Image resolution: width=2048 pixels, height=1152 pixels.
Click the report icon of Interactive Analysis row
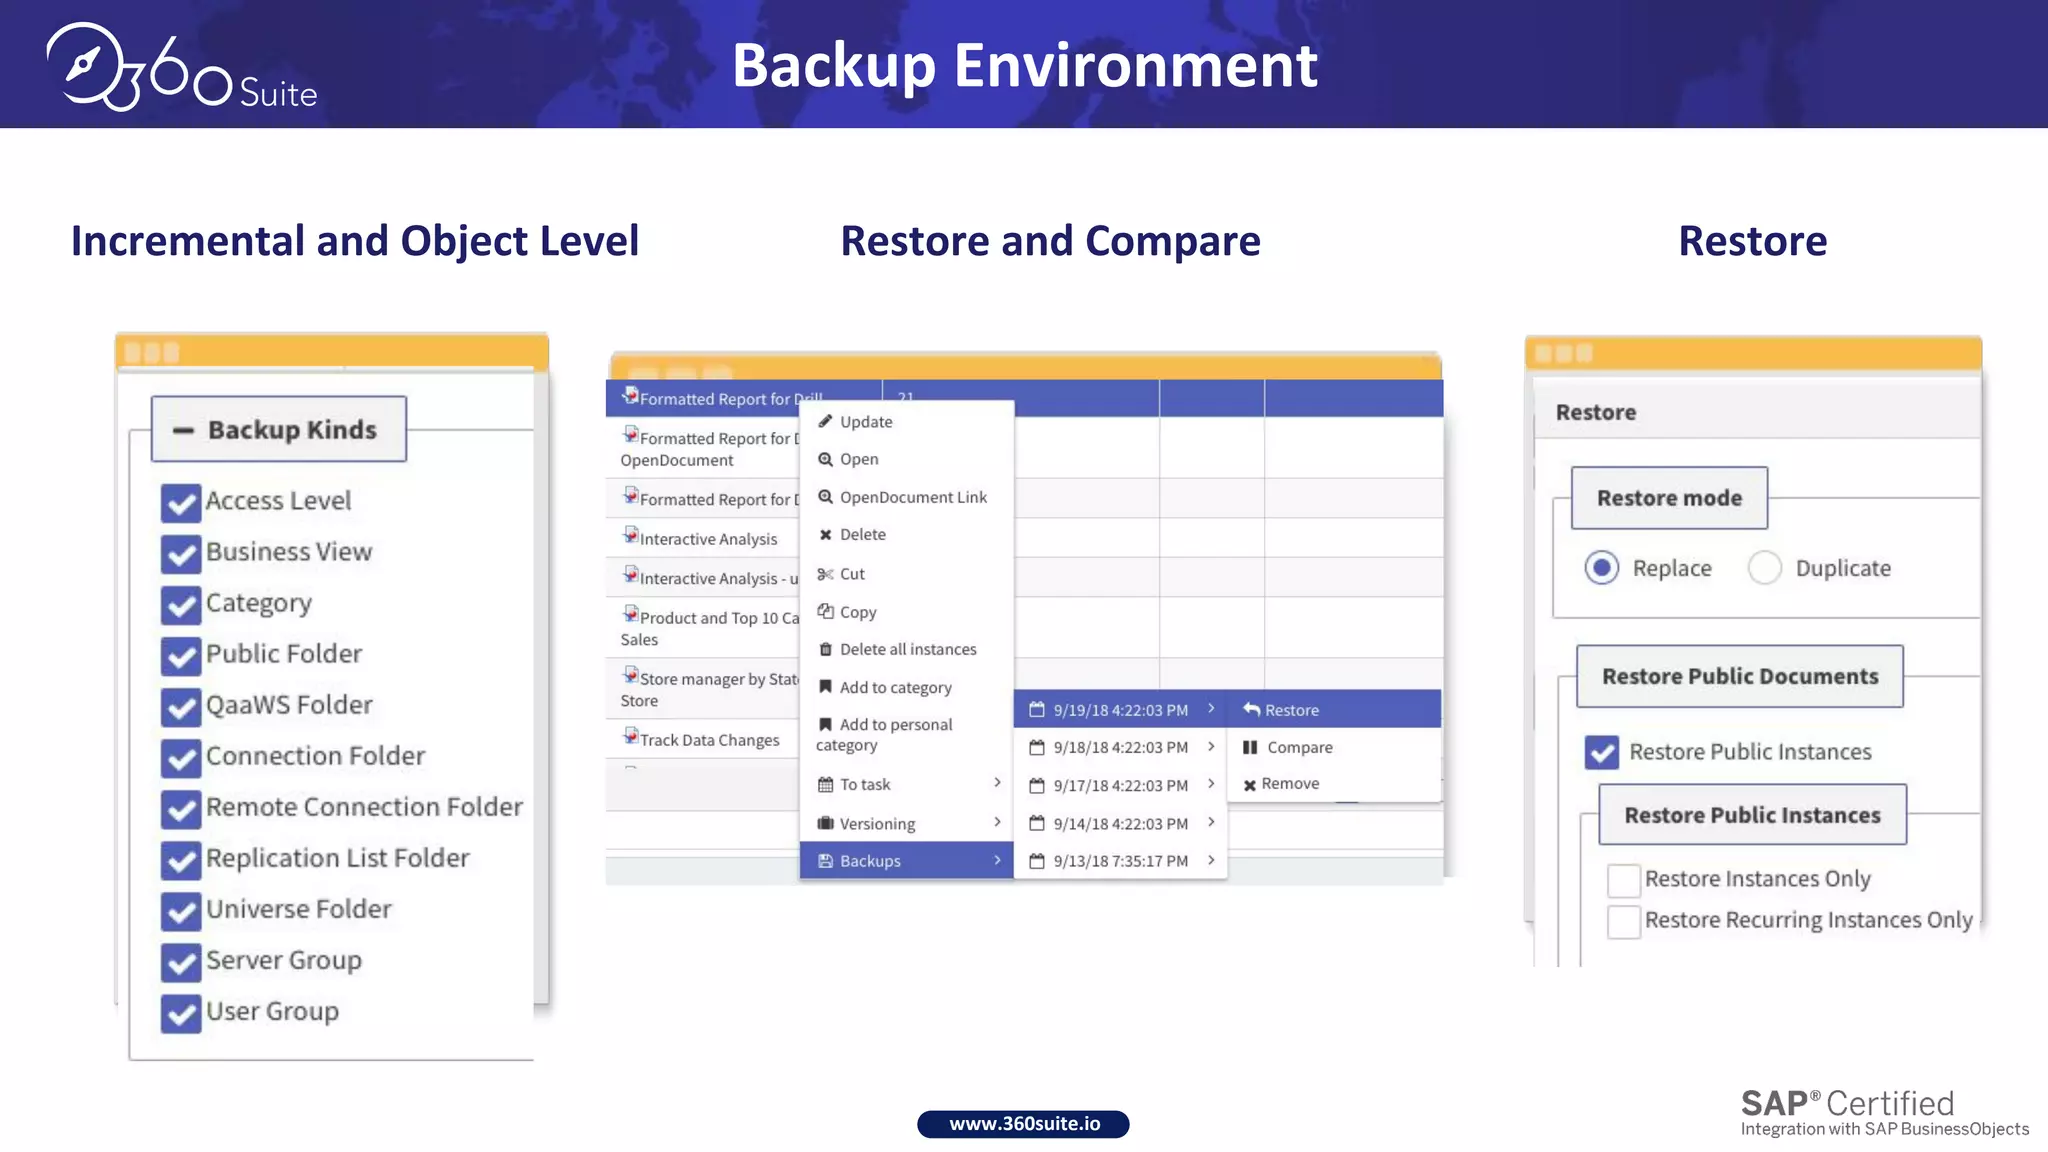[630, 535]
